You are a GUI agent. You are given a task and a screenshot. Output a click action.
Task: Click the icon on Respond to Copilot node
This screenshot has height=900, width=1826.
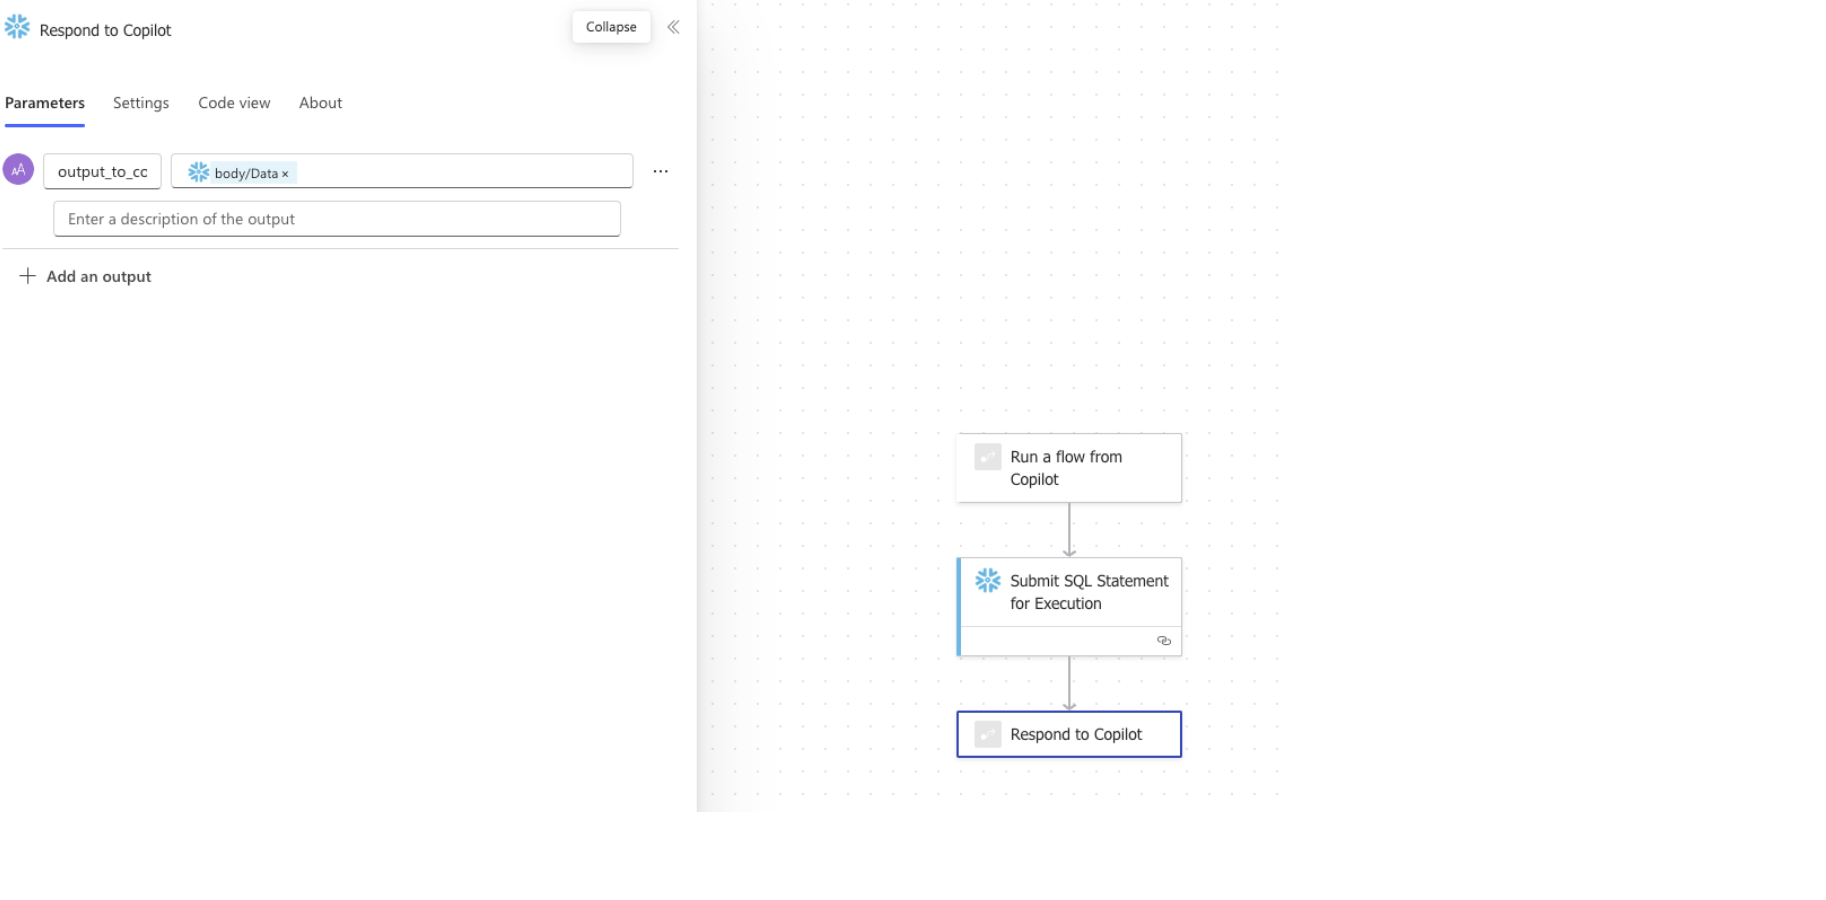tap(988, 734)
